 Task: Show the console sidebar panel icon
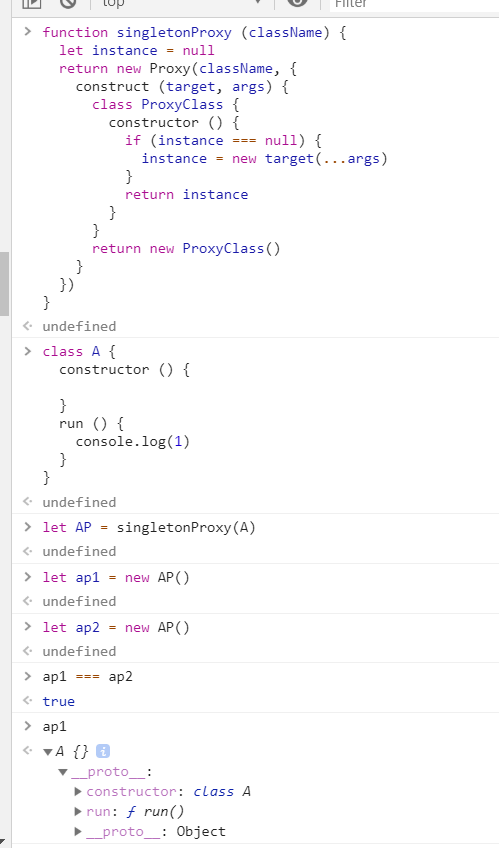click(x=32, y=3)
